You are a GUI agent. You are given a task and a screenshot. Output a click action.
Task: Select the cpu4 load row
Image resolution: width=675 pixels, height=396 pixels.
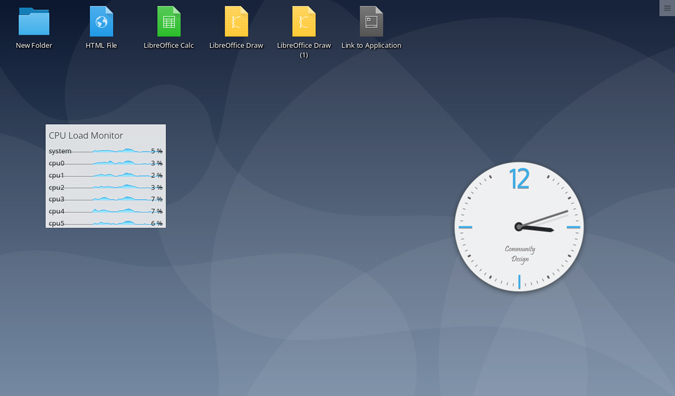click(x=105, y=211)
